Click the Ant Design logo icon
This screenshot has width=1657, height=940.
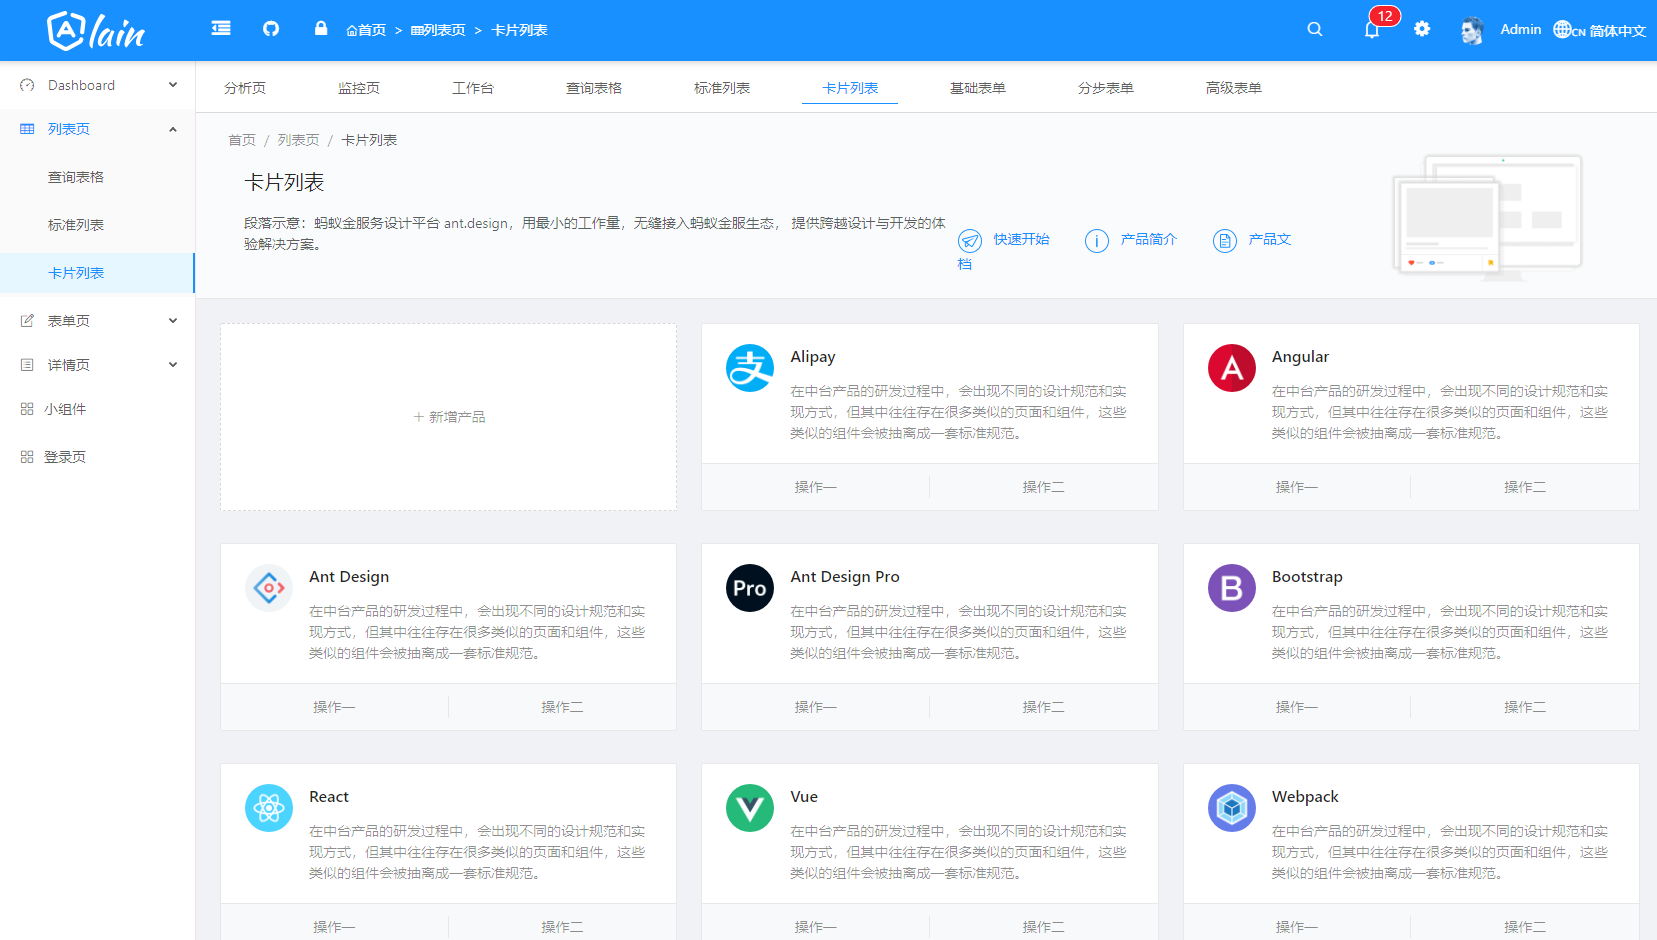pyautogui.click(x=269, y=588)
